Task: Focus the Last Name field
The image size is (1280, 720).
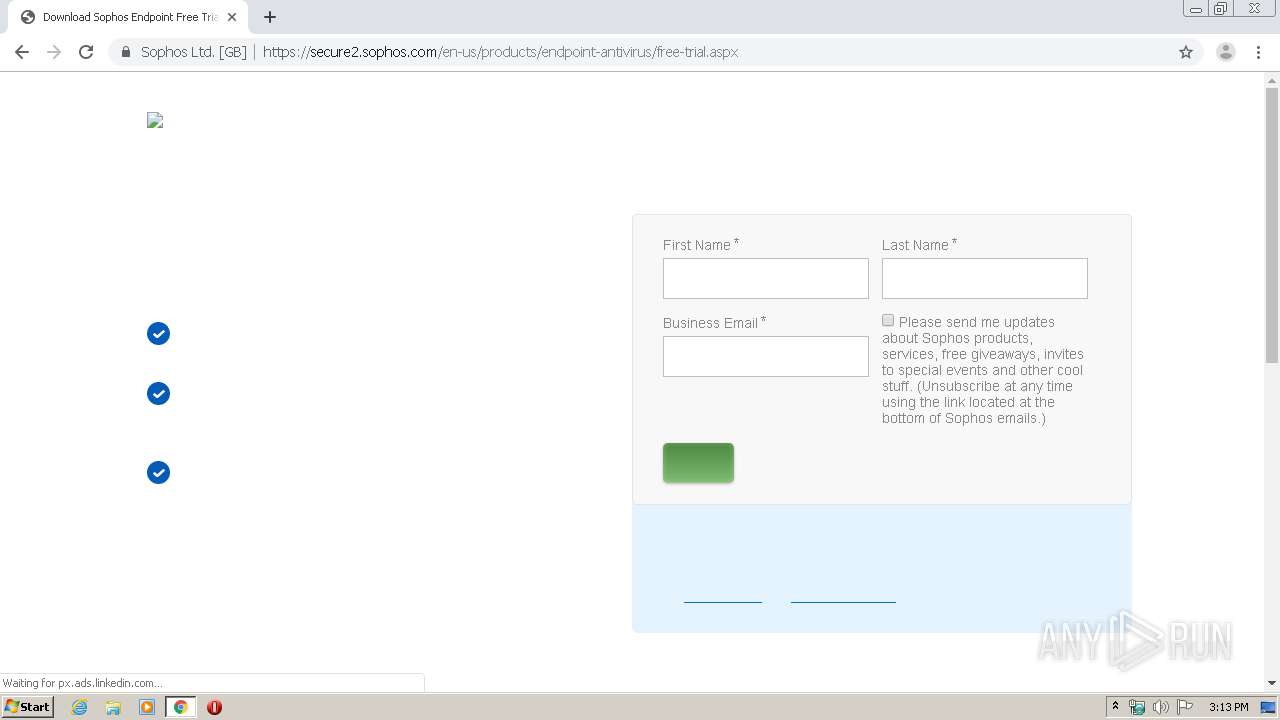Action: pos(985,278)
